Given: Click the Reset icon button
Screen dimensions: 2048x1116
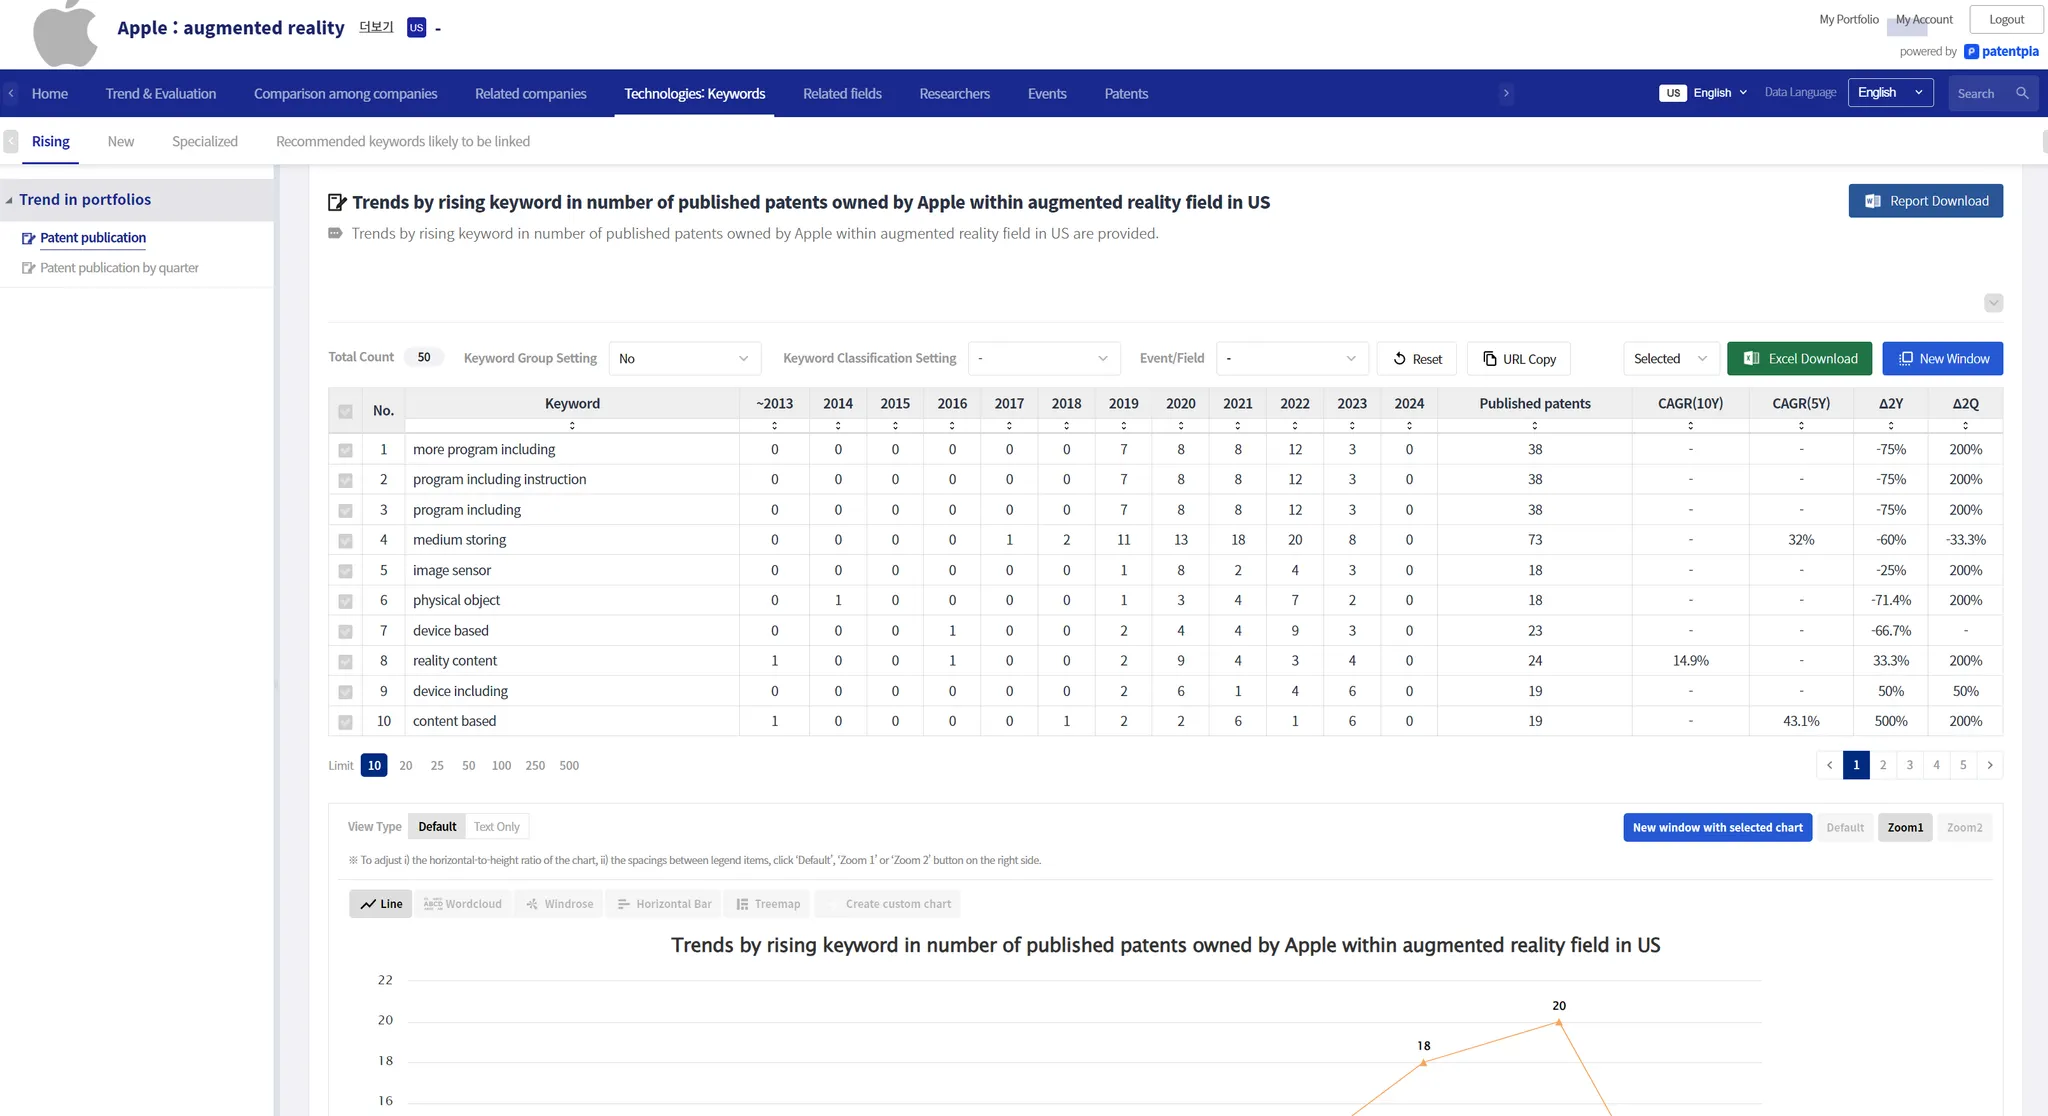Looking at the screenshot, I should (x=1400, y=359).
